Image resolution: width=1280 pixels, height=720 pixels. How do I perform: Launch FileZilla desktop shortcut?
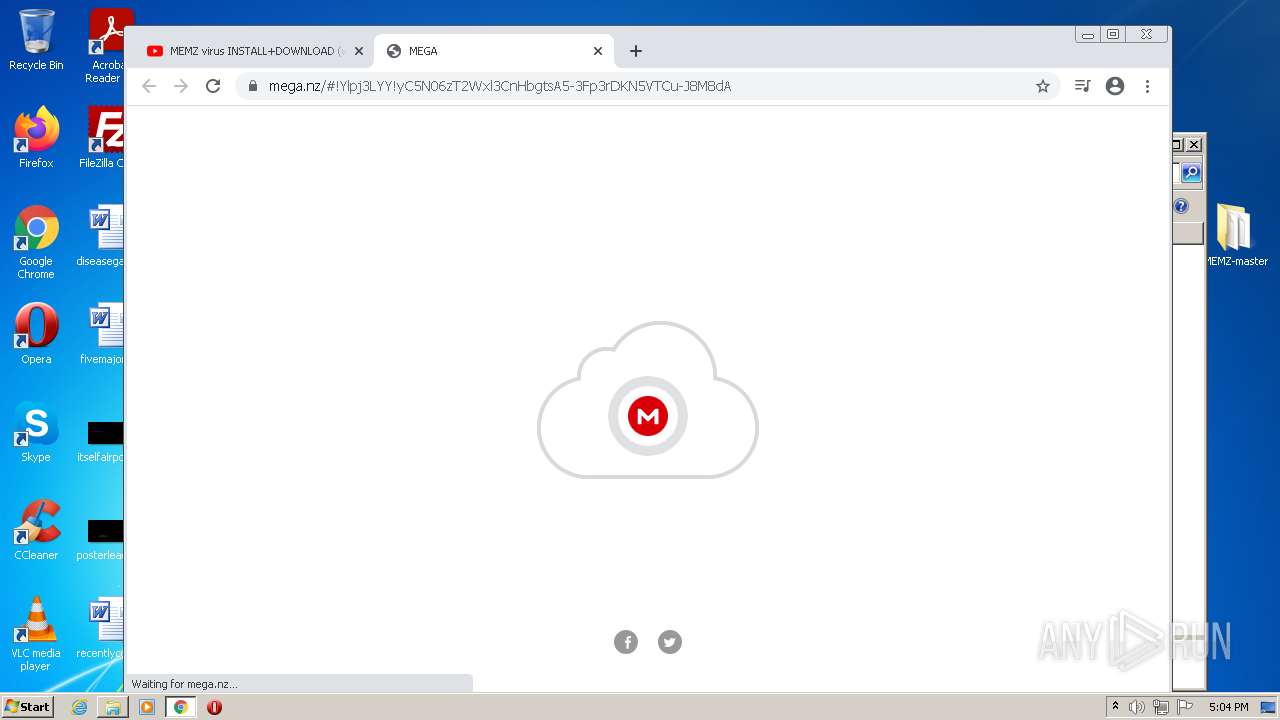[x=104, y=138]
